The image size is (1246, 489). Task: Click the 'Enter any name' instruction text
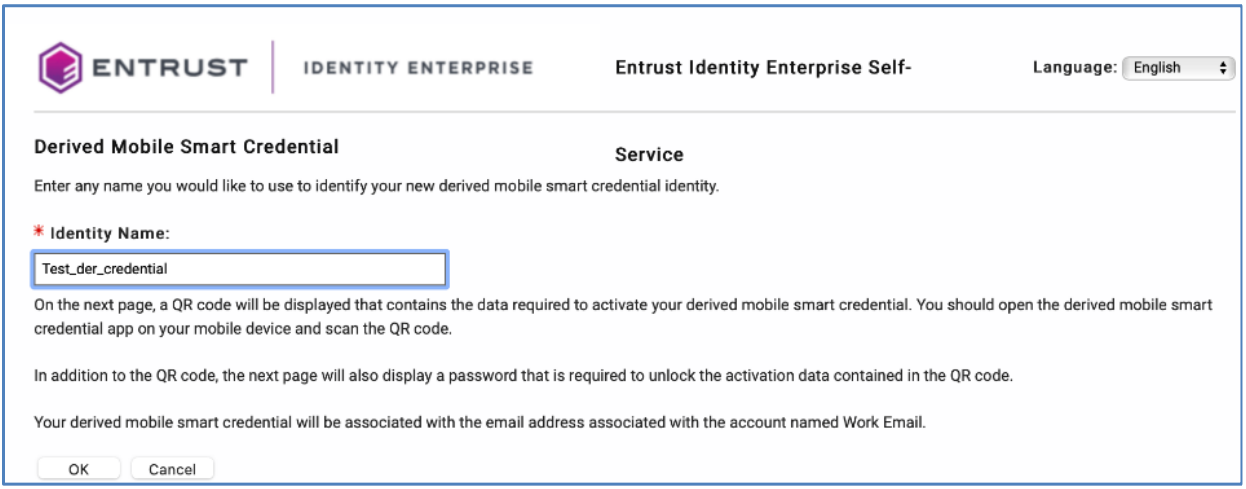tap(376, 187)
